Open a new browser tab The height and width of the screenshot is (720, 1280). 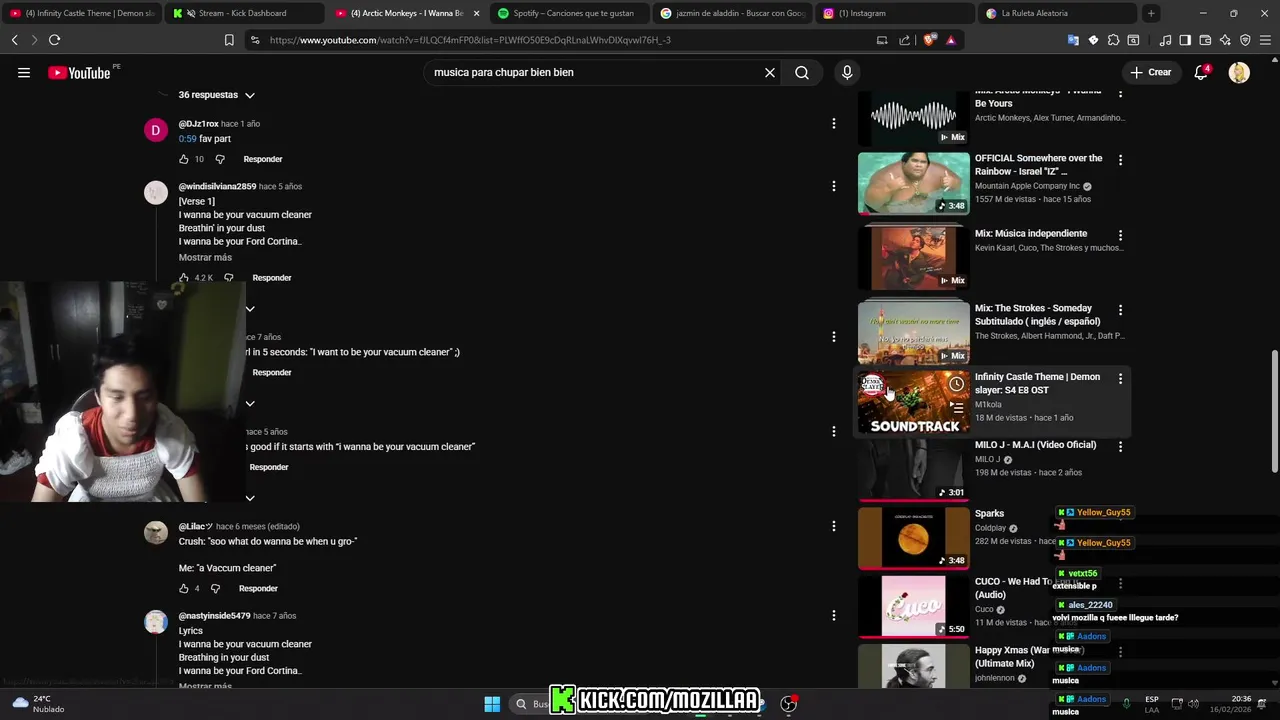click(x=1151, y=13)
